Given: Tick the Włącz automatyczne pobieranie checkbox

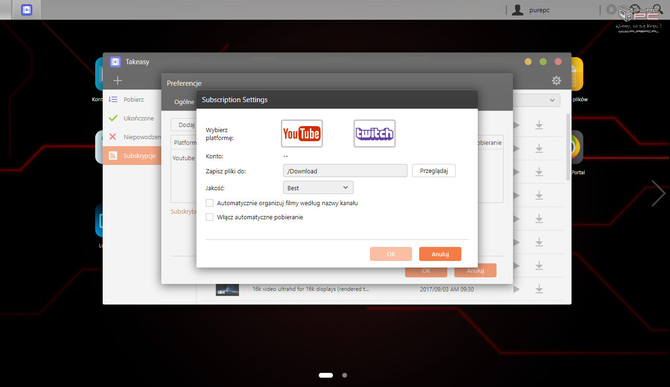Looking at the screenshot, I should [209, 217].
